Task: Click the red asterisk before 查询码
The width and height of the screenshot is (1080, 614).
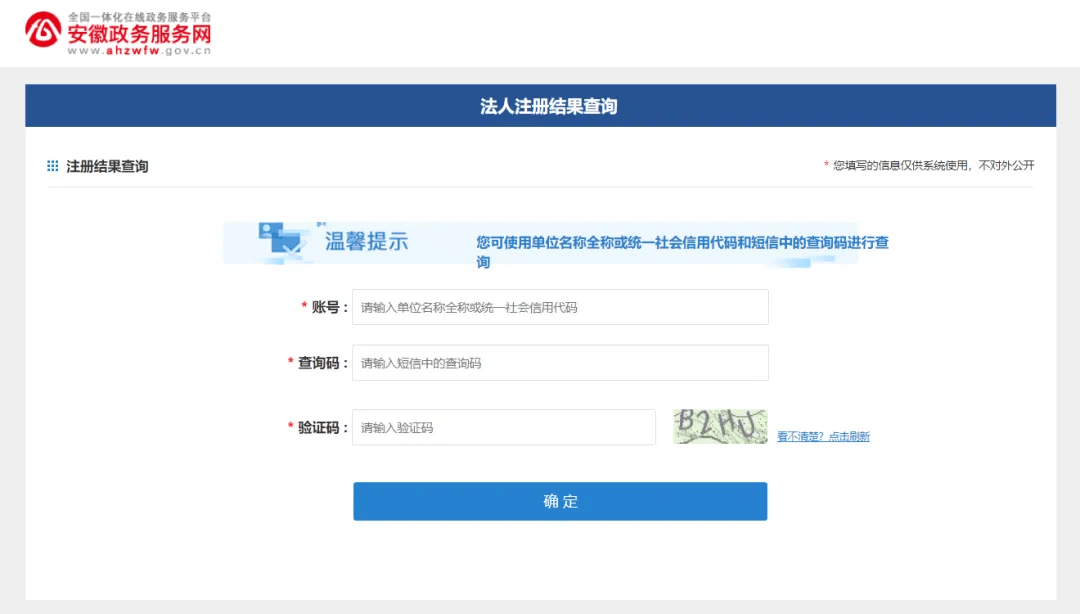Action: coord(291,362)
